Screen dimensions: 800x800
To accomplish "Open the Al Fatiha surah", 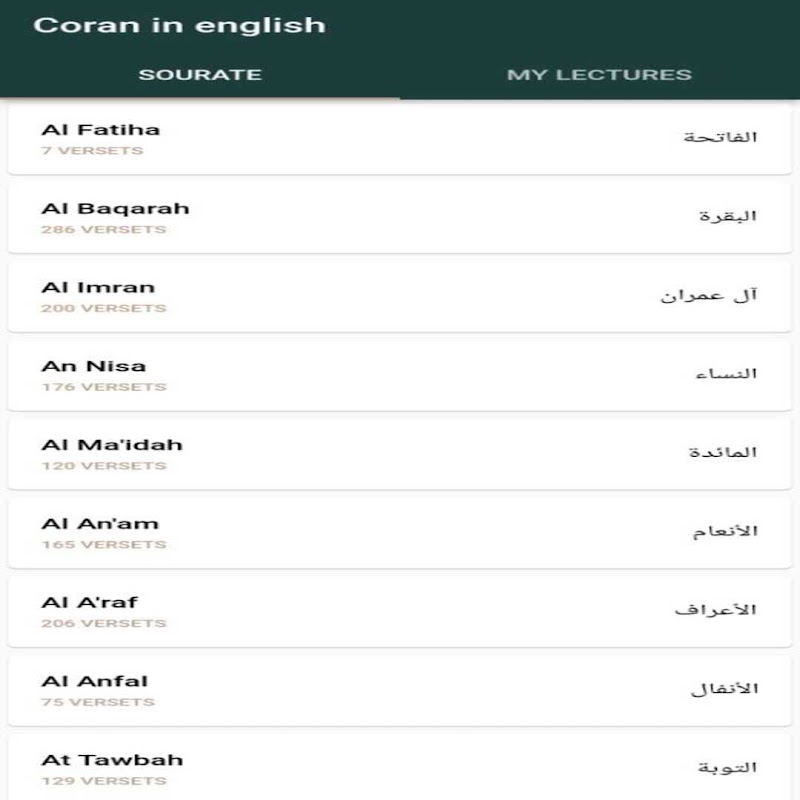I will click(x=400, y=138).
